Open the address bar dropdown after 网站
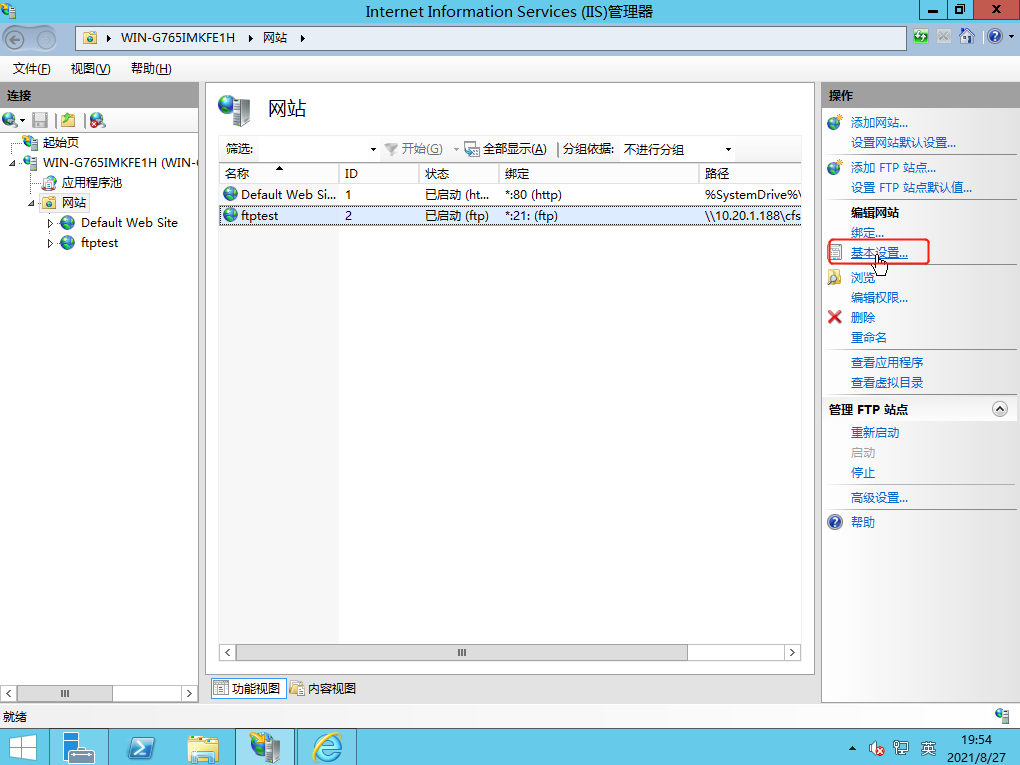The width and height of the screenshot is (1020, 765). coord(302,38)
